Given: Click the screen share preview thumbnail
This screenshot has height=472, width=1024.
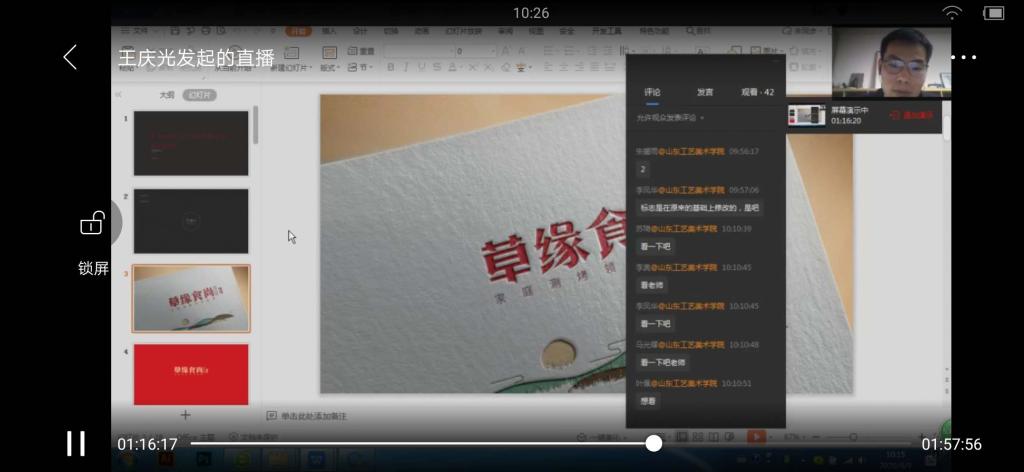Looking at the screenshot, I should pos(806,116).
